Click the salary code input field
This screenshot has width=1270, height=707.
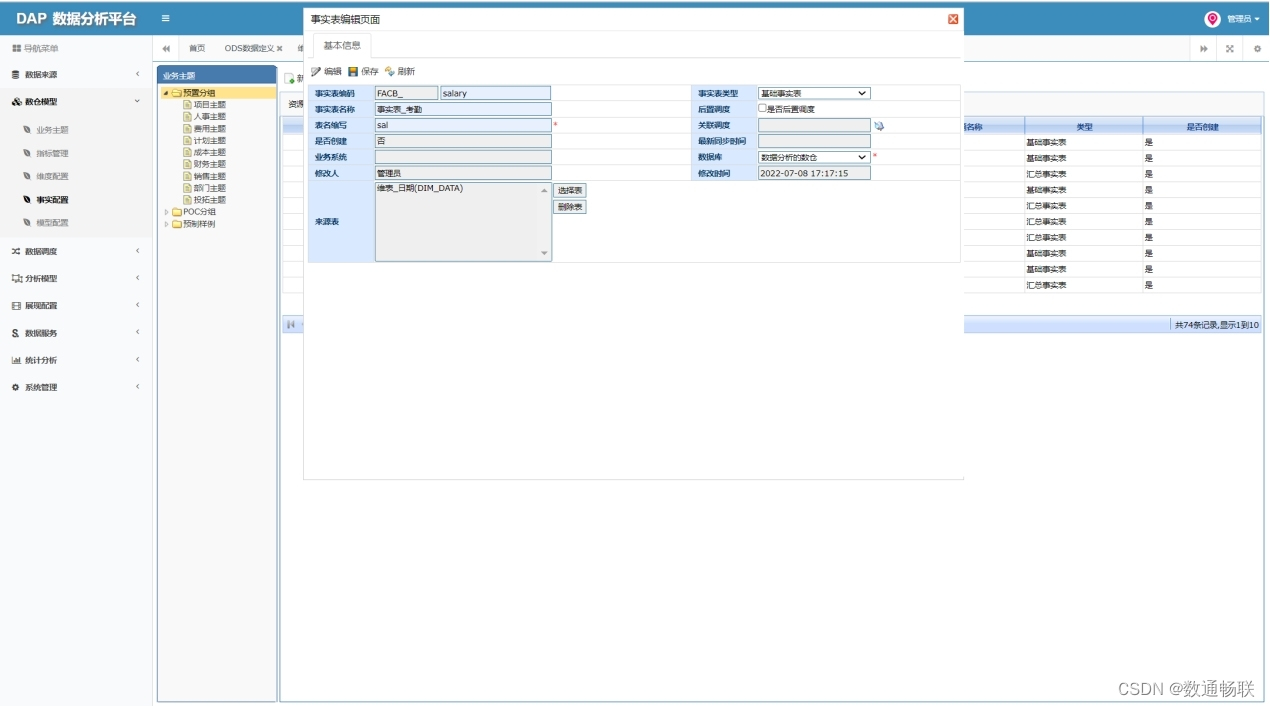pos(496,93)
